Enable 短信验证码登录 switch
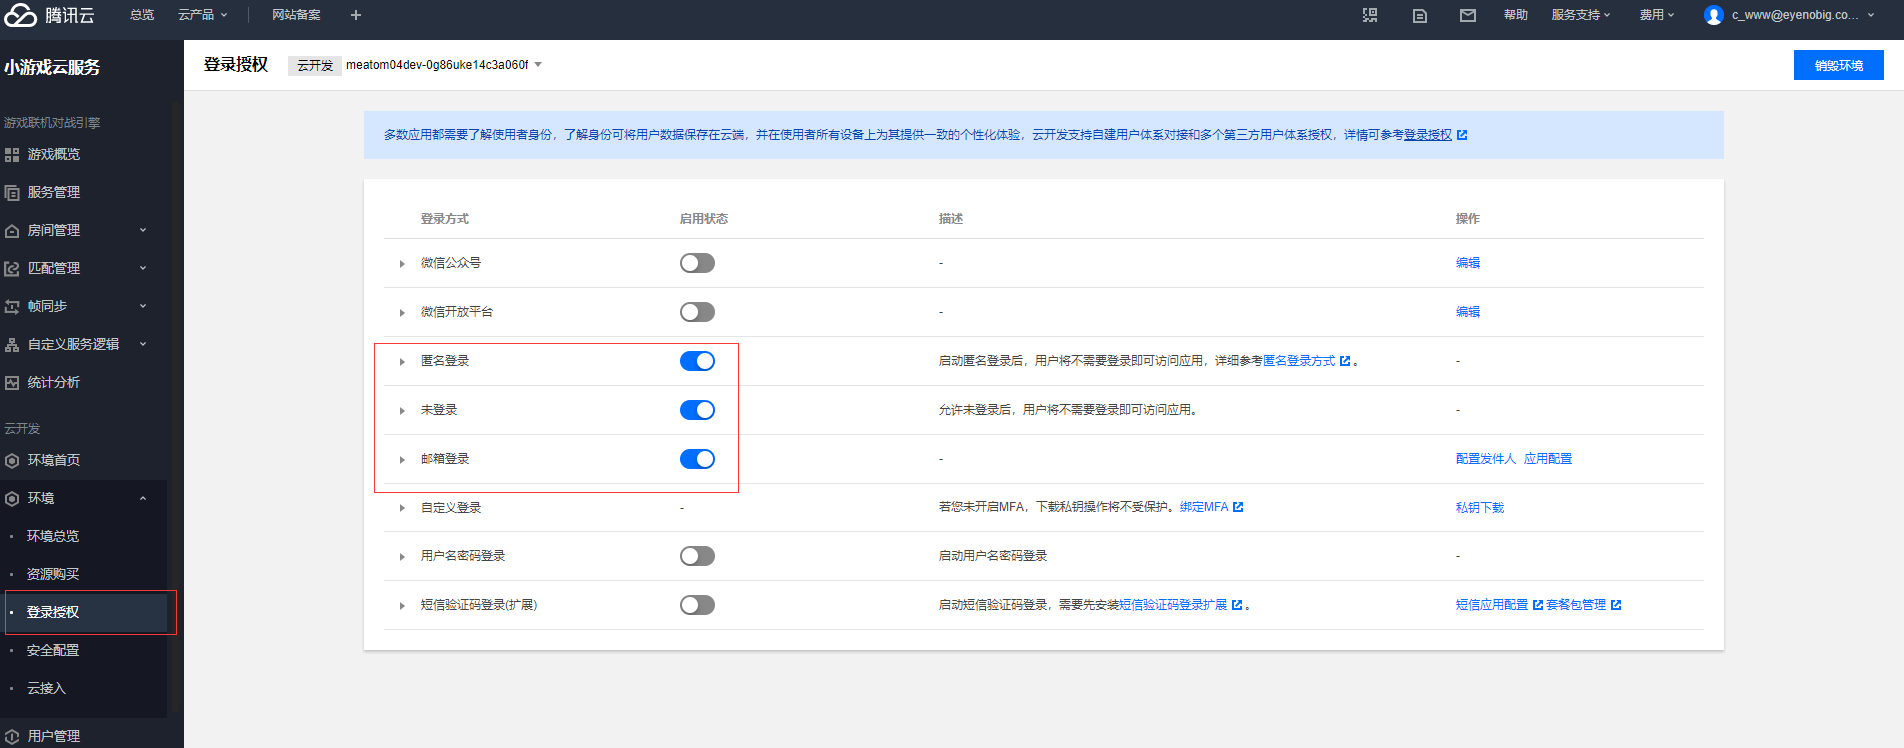This screenshot has width=1904, height=748. [697, 605]
